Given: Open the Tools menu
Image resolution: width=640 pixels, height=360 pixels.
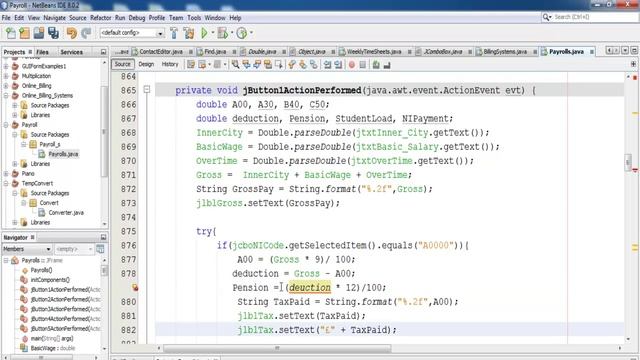Looking at the screenshot, I should click(x=194, y=18).
